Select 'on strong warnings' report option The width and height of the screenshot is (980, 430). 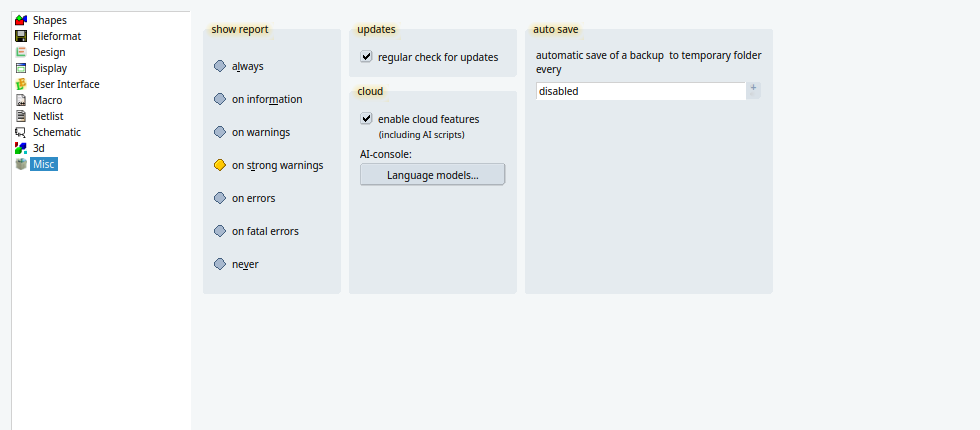pyautogui.click(x=269, y=166)
